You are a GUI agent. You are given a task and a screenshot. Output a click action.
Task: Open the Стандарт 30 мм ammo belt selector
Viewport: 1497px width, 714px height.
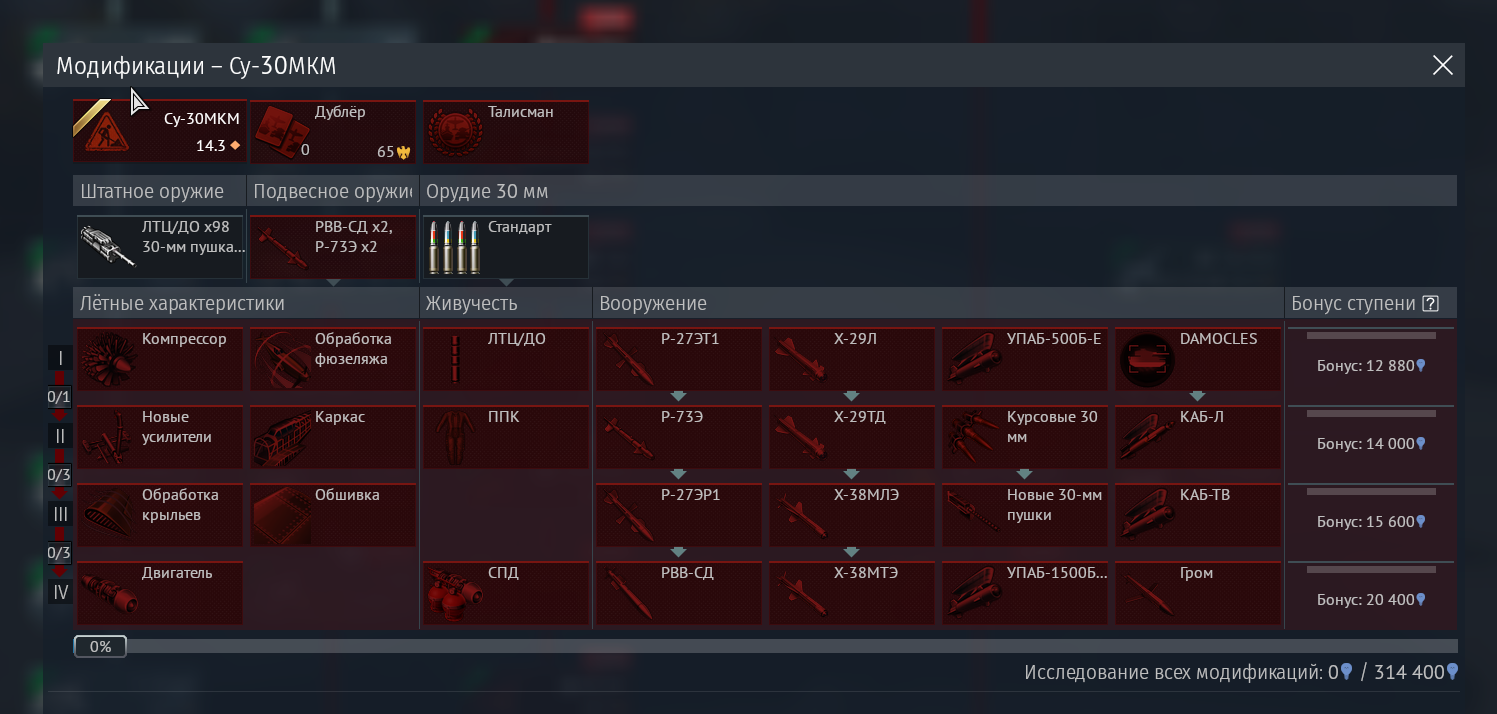(506, 247)
